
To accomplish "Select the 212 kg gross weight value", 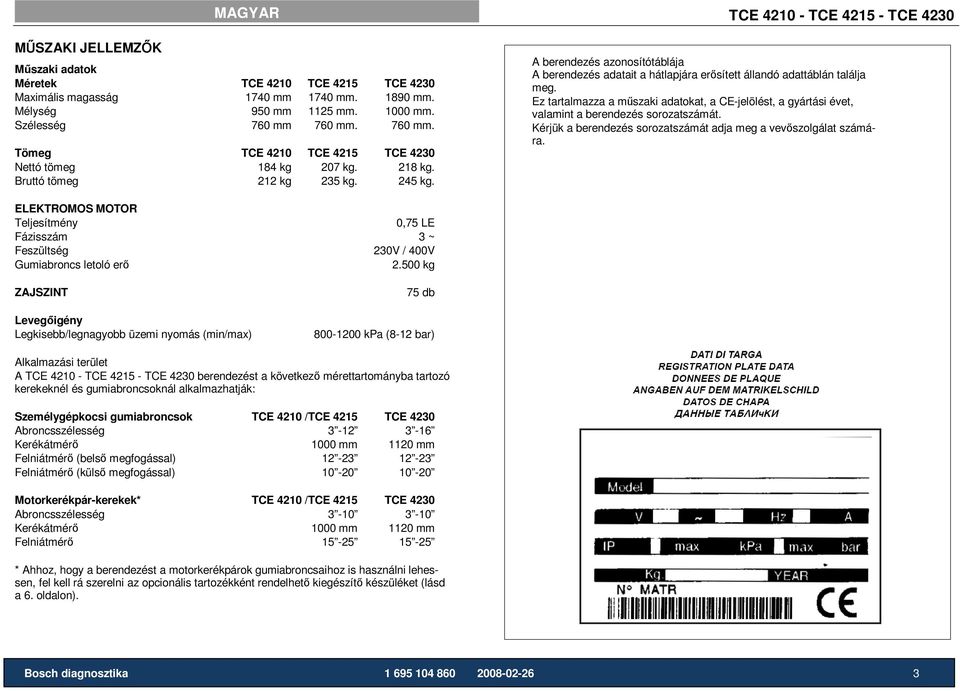I will pos(274,181).
